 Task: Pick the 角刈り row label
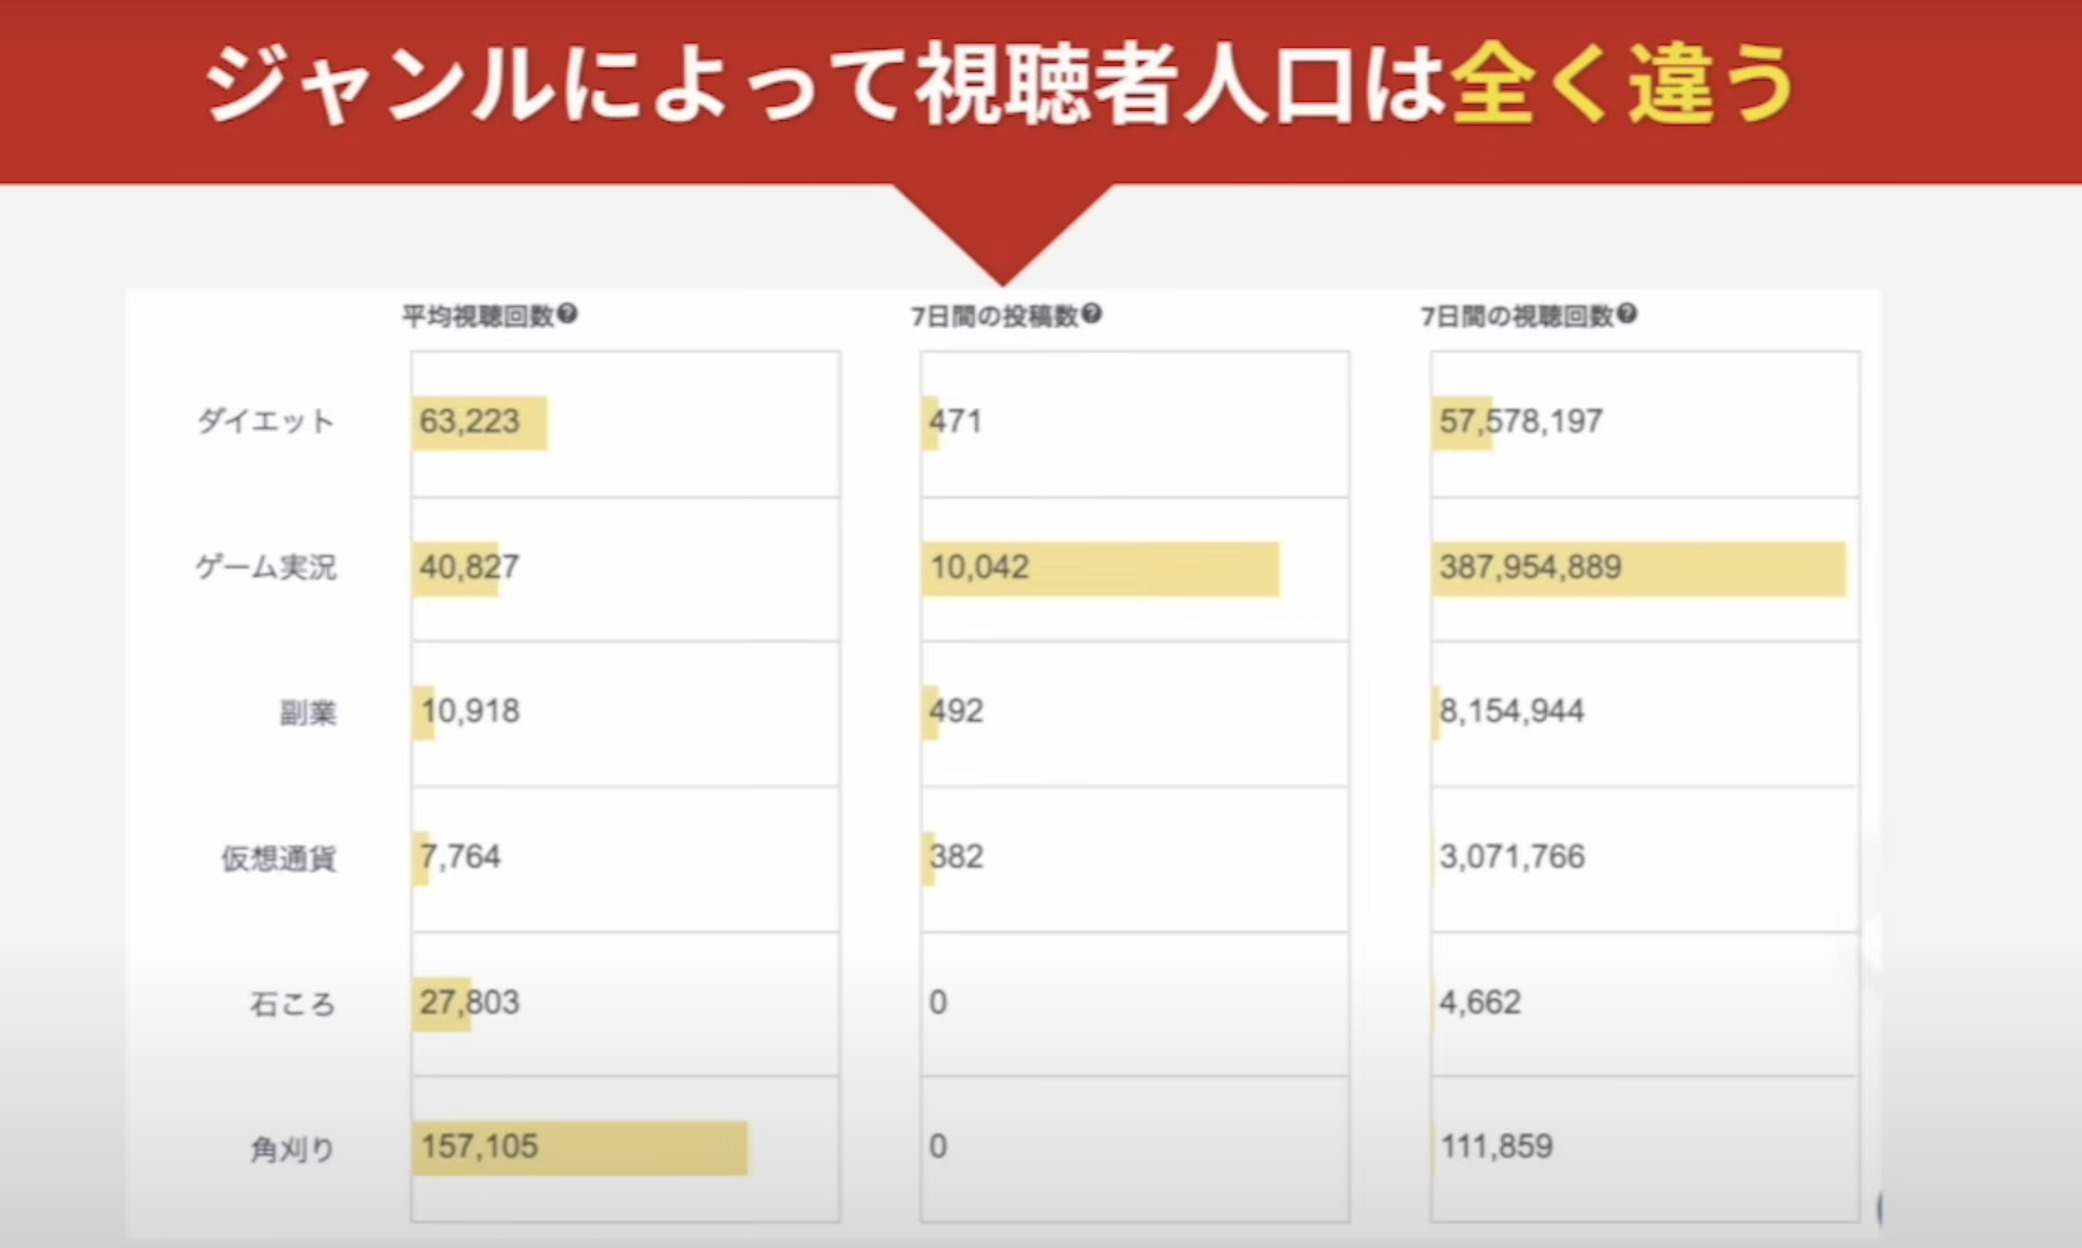click(292, 1149)
